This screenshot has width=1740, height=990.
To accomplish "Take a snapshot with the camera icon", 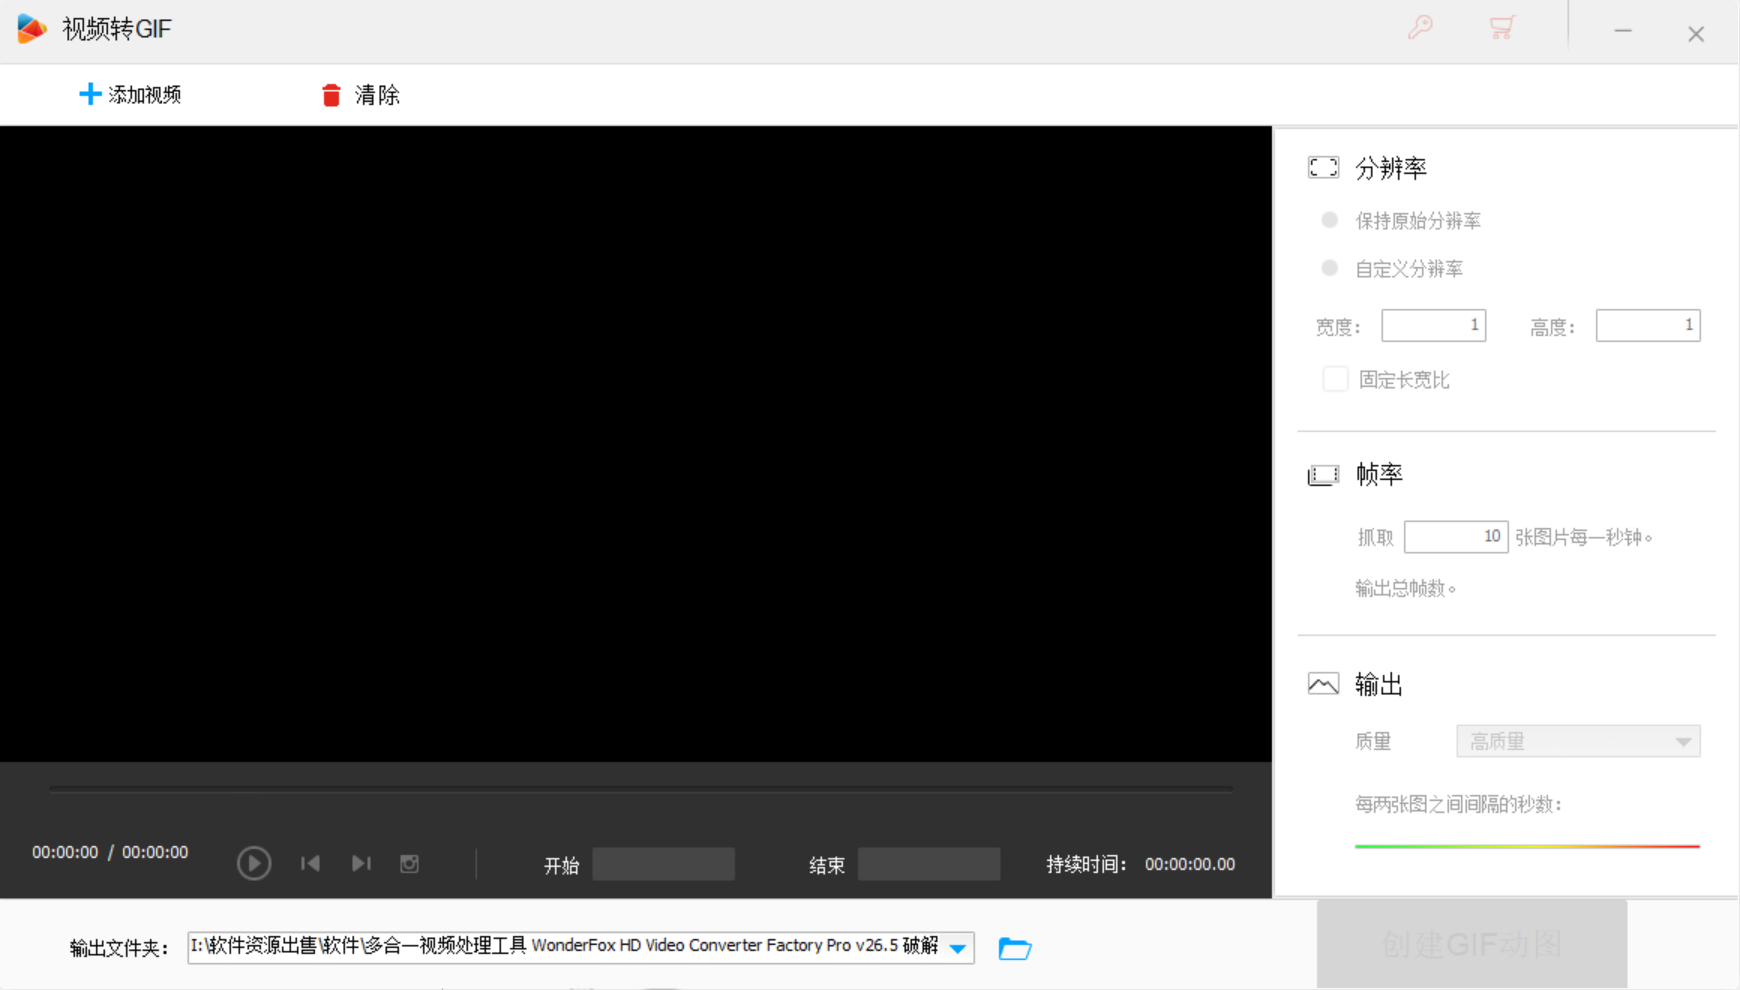I will pos(409,863).
